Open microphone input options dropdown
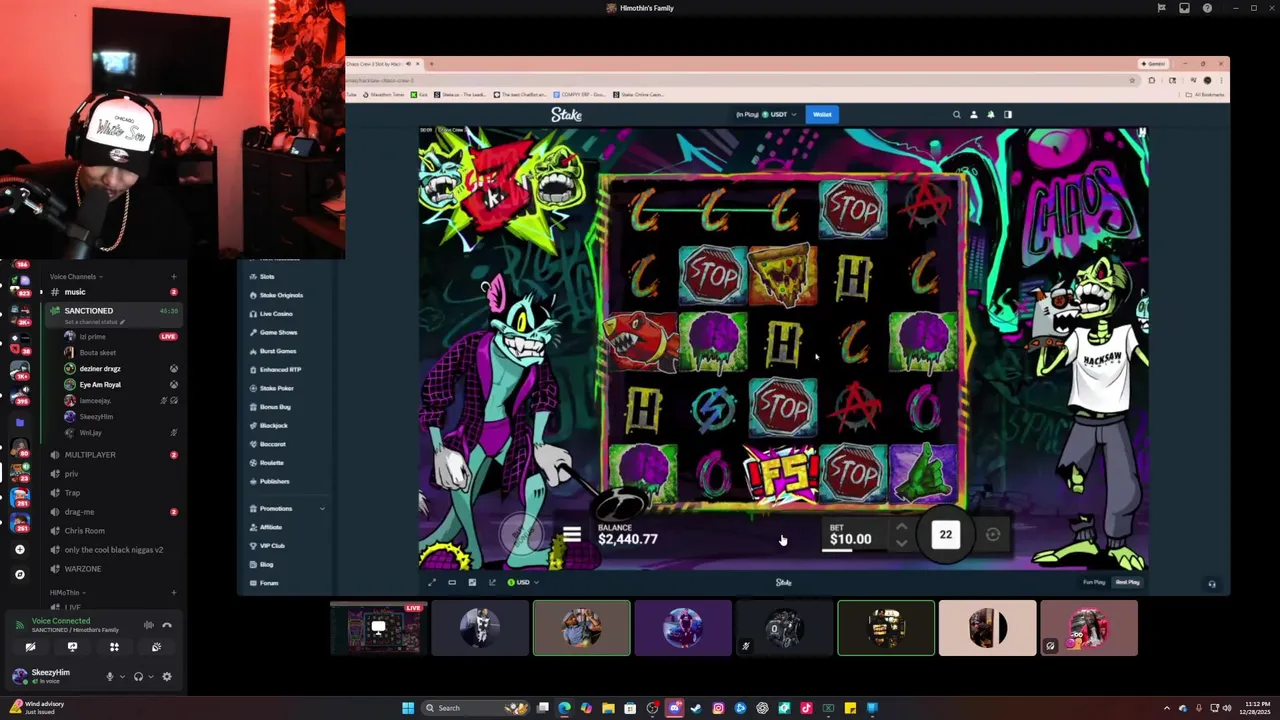The height and width of the screenshot is (720, 1280). tap(121, 677)
